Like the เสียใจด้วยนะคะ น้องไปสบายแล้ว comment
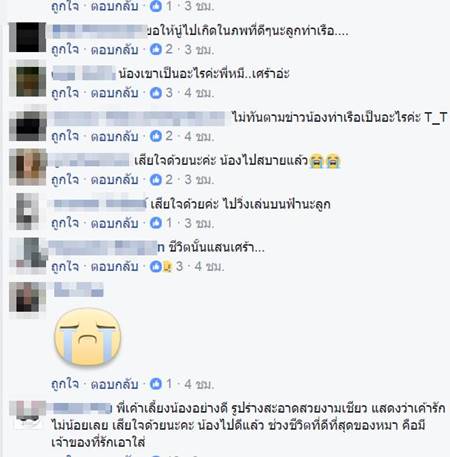Viewport: 450px width, 457px height. click(x=65, y=179)
